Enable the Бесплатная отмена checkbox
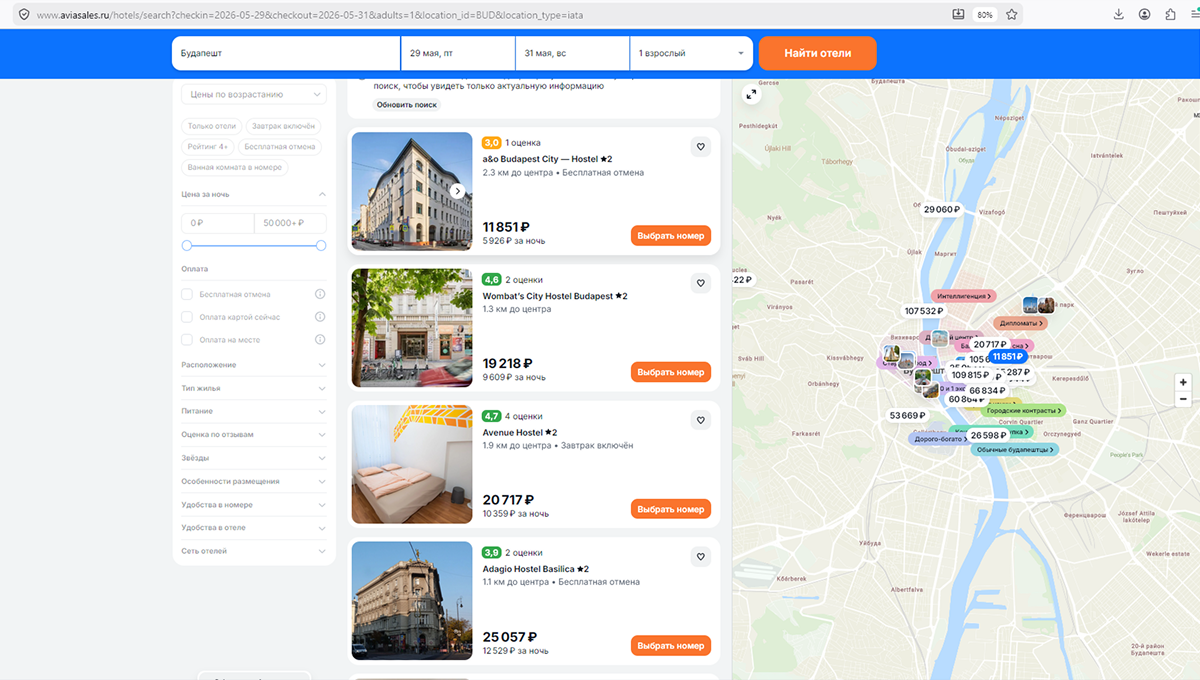1200x680 pixels. point(187,294)
